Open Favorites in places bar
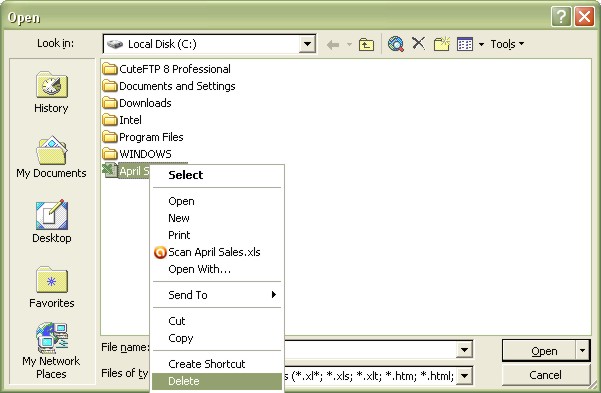Viewport: 601px width, 393px height. pyautogui.click(x=52, y=287)
